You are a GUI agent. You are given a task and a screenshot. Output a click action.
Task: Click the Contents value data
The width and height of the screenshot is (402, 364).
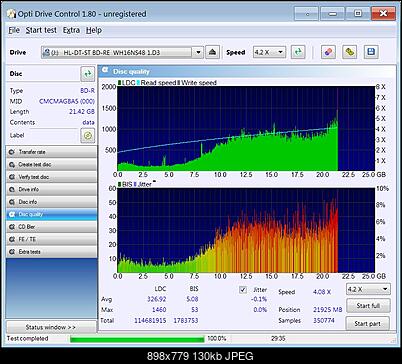click(88, 122)
